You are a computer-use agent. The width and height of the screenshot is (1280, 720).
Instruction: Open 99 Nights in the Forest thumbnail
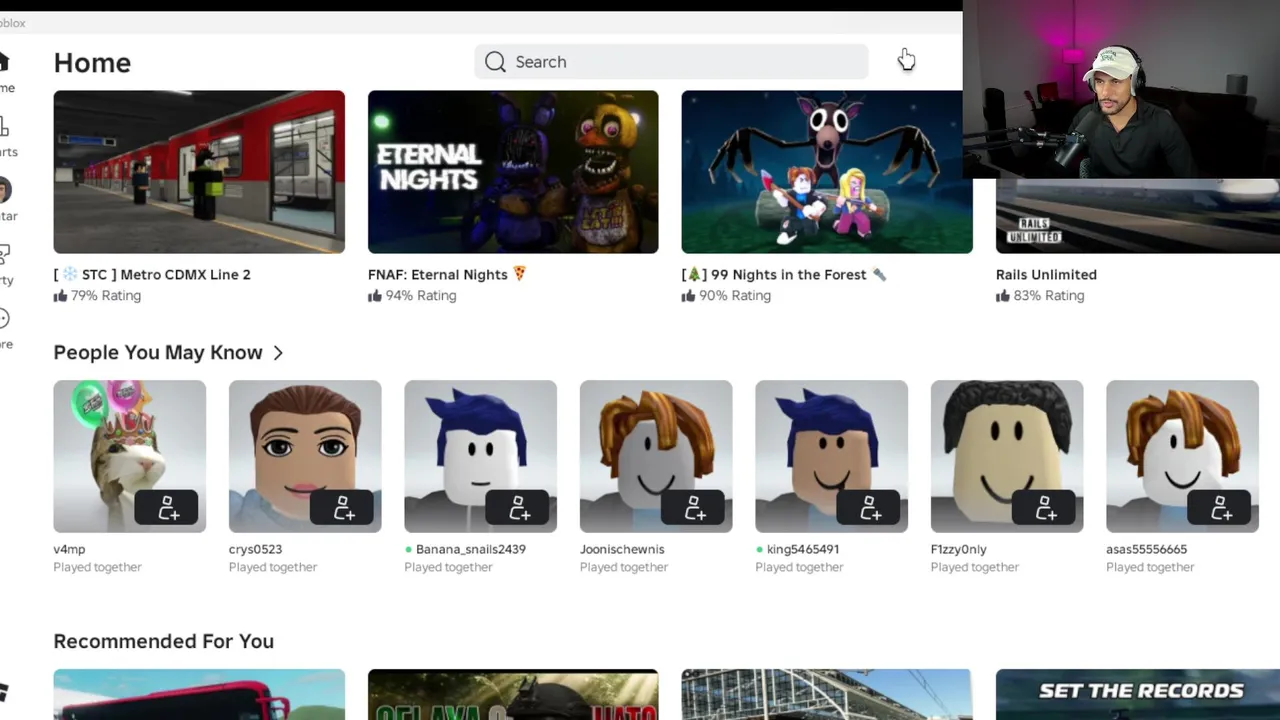coord(827,172)
